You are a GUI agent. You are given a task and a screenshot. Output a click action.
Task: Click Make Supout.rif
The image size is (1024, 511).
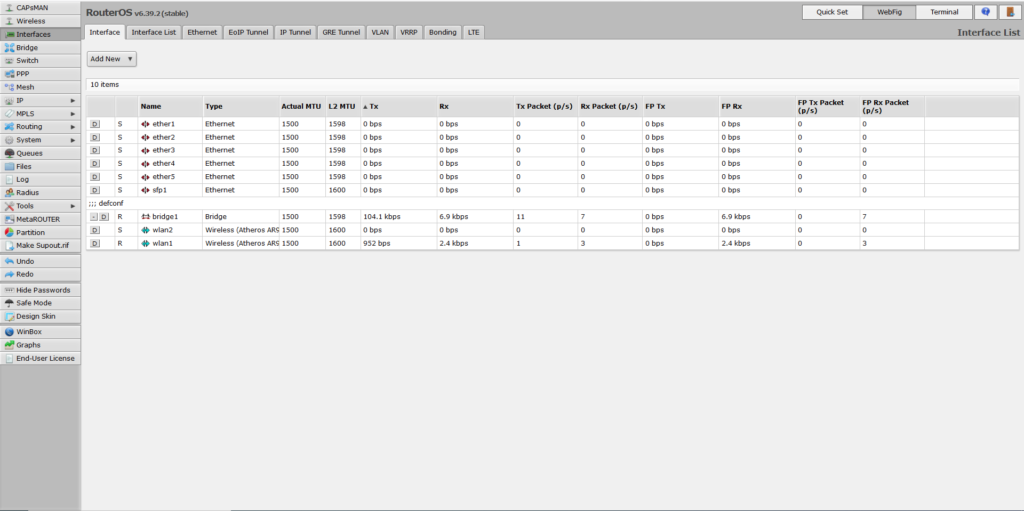tap(40, 246)
